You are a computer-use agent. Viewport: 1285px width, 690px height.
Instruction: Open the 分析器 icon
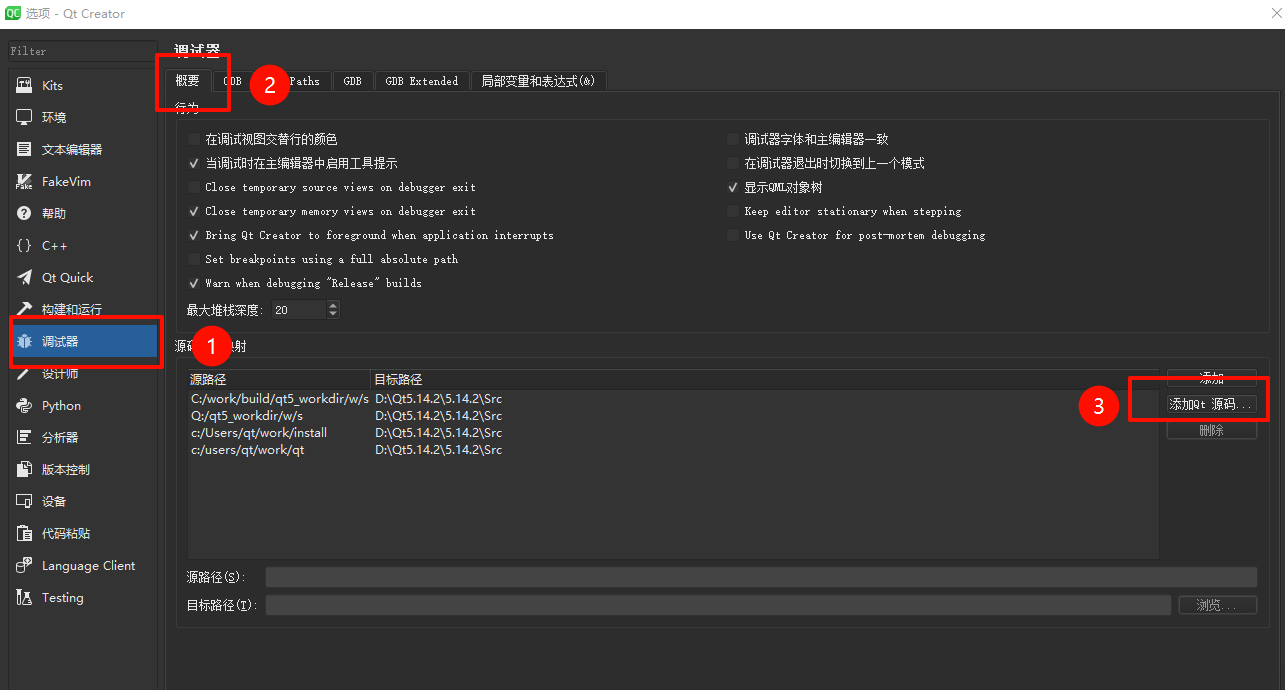click(x=24, y=438)
